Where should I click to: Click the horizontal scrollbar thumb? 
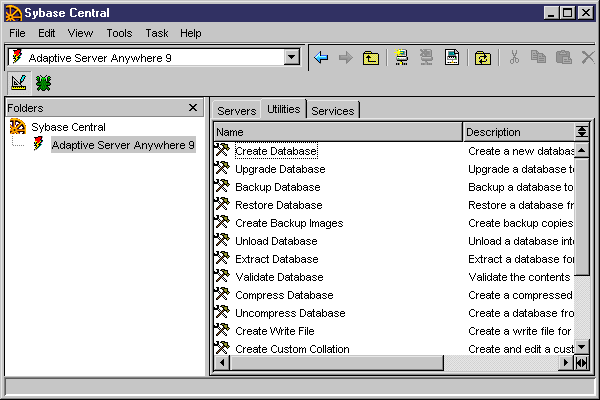coord(337,362)
